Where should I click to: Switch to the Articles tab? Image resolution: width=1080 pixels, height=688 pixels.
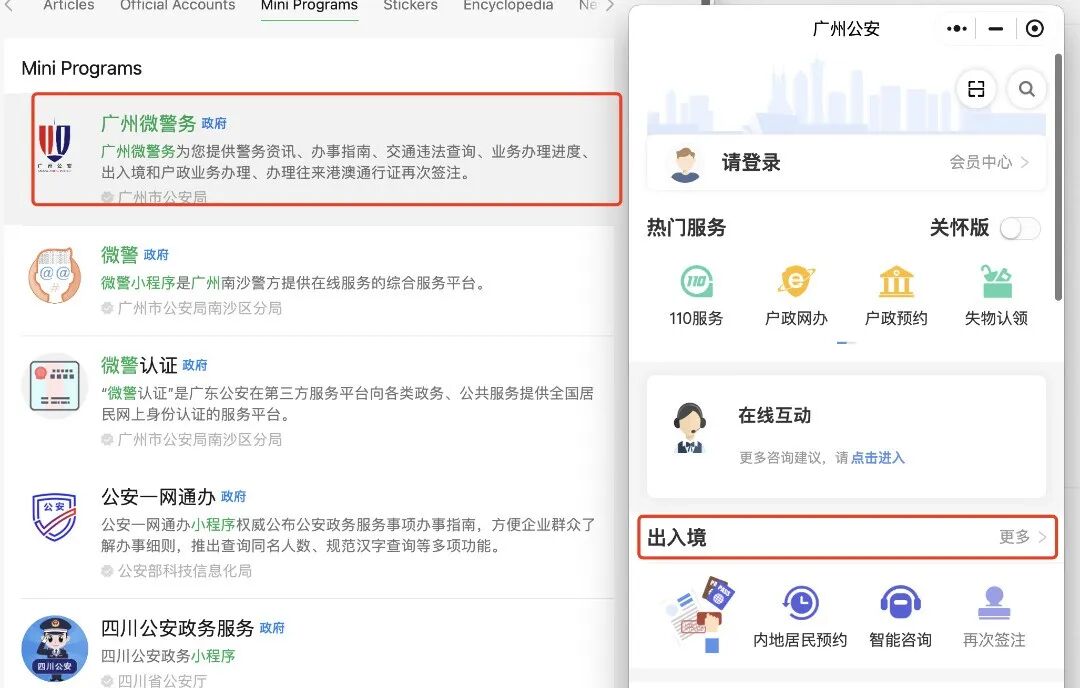[x=69, y=6]
